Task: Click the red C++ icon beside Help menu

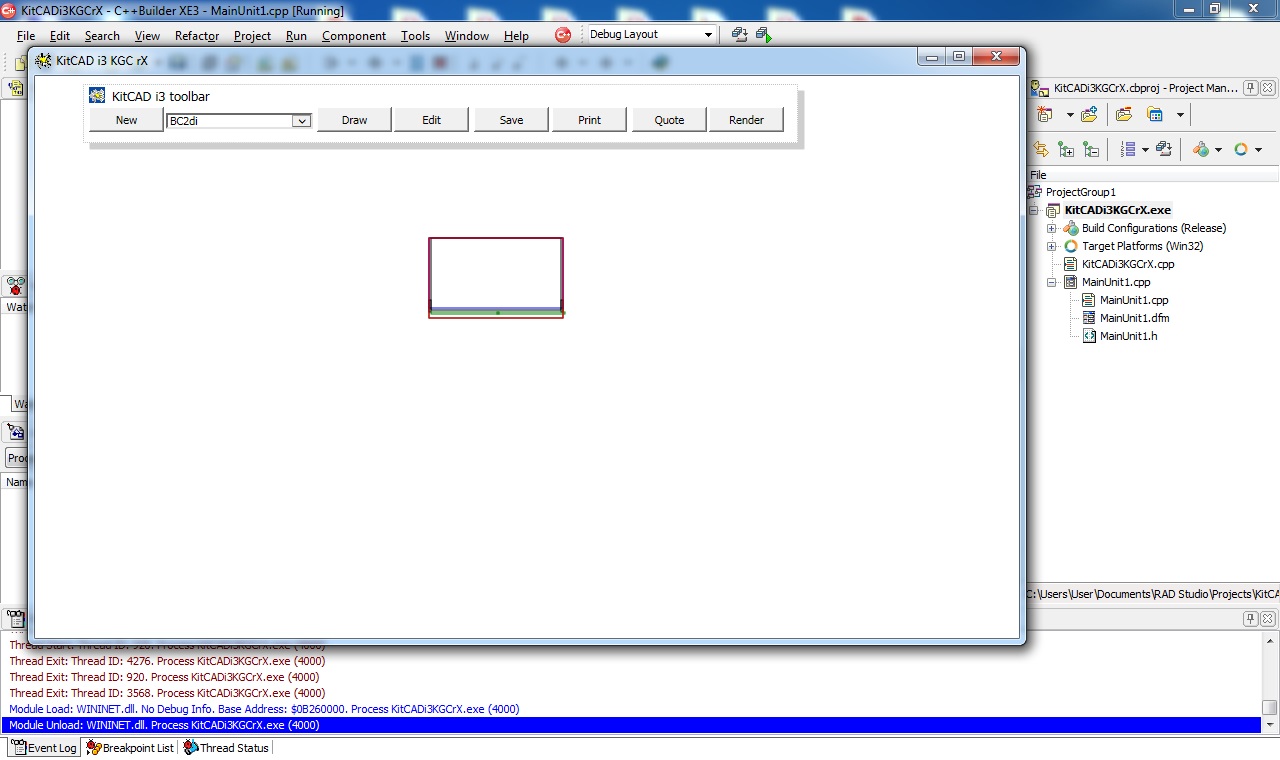Action: pyautogui.click(x=563, y=35)
